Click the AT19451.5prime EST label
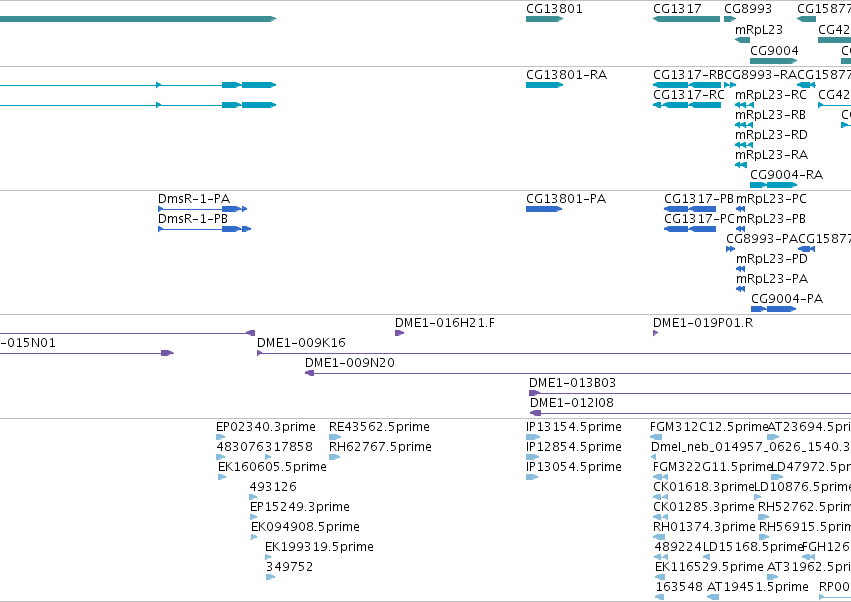 point(758,587)
